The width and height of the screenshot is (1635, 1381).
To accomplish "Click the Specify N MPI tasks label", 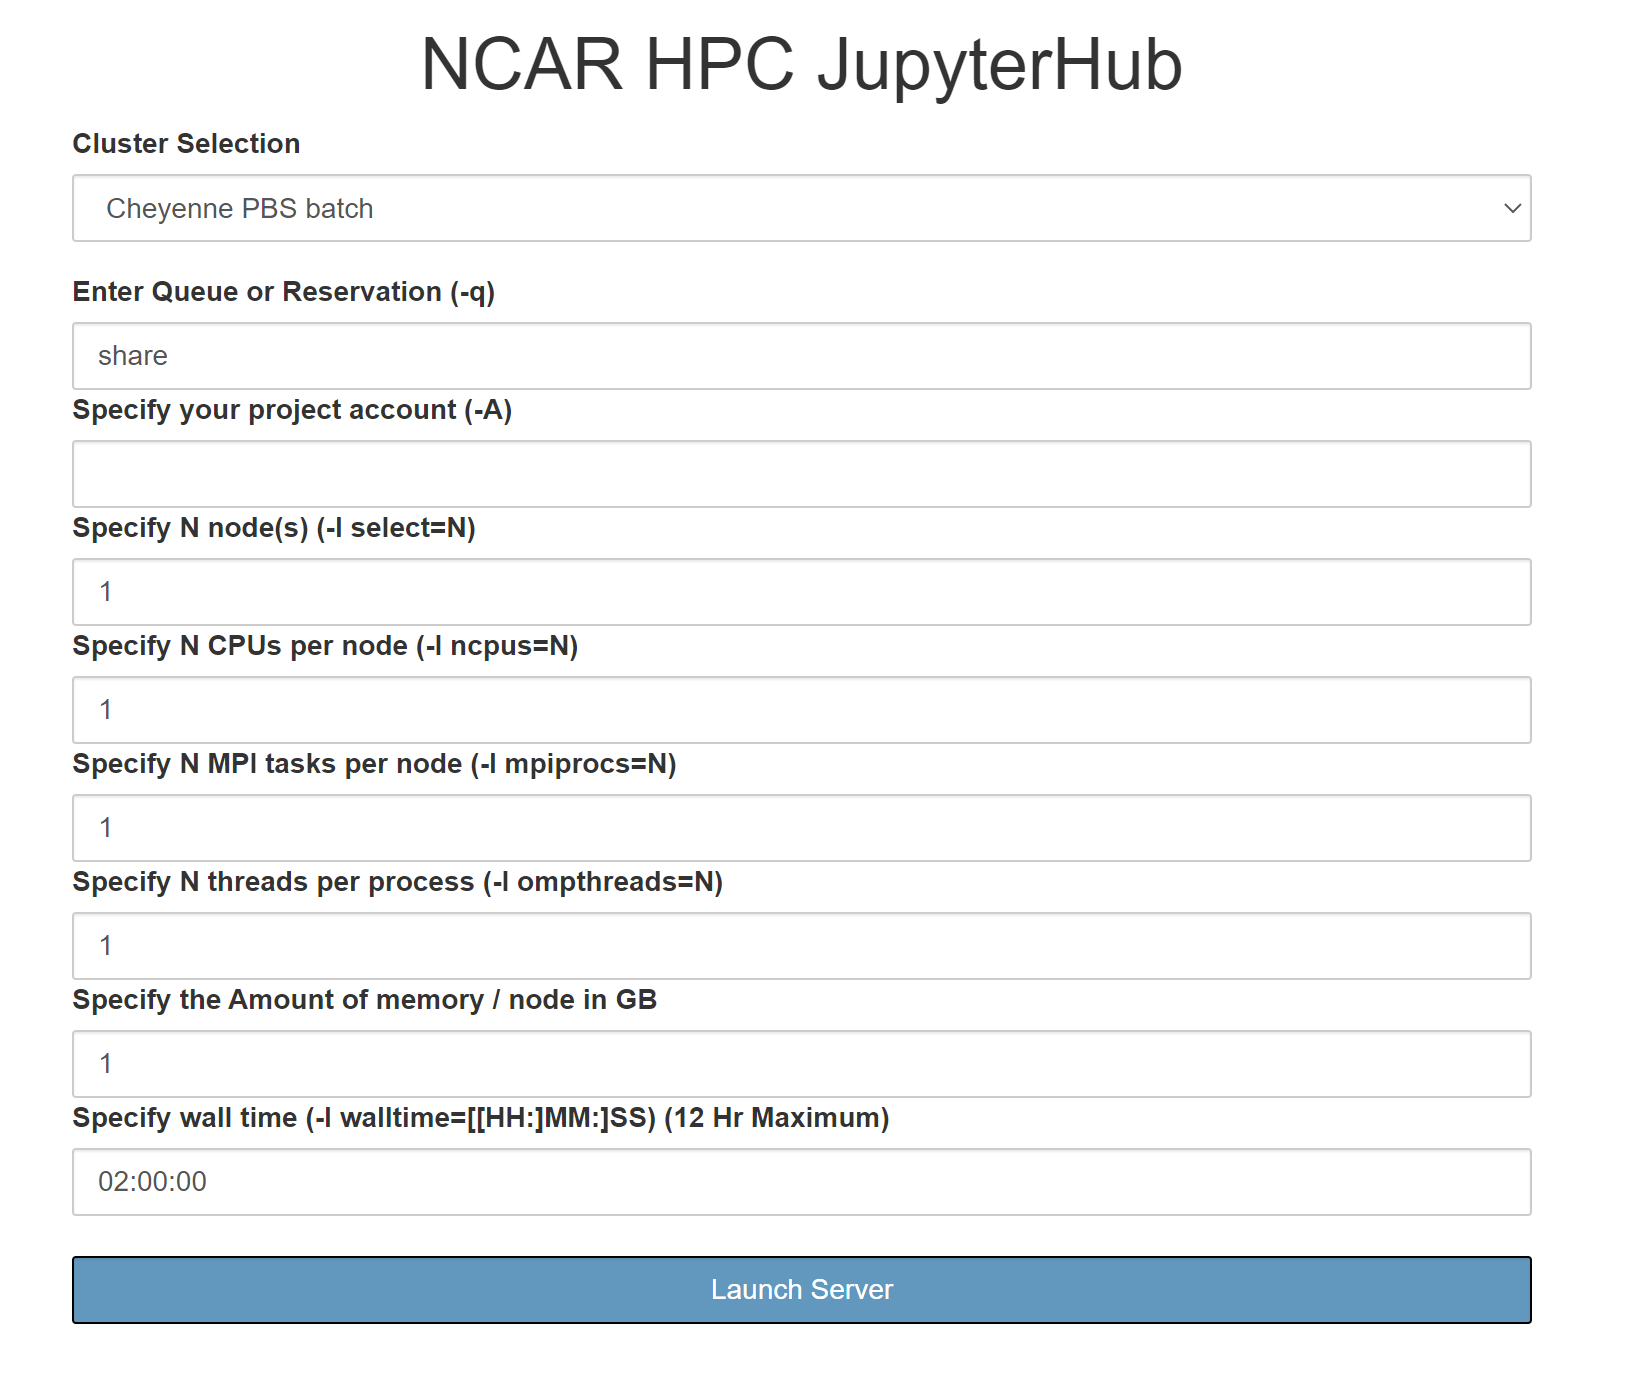I will click(x=374, y=764).
